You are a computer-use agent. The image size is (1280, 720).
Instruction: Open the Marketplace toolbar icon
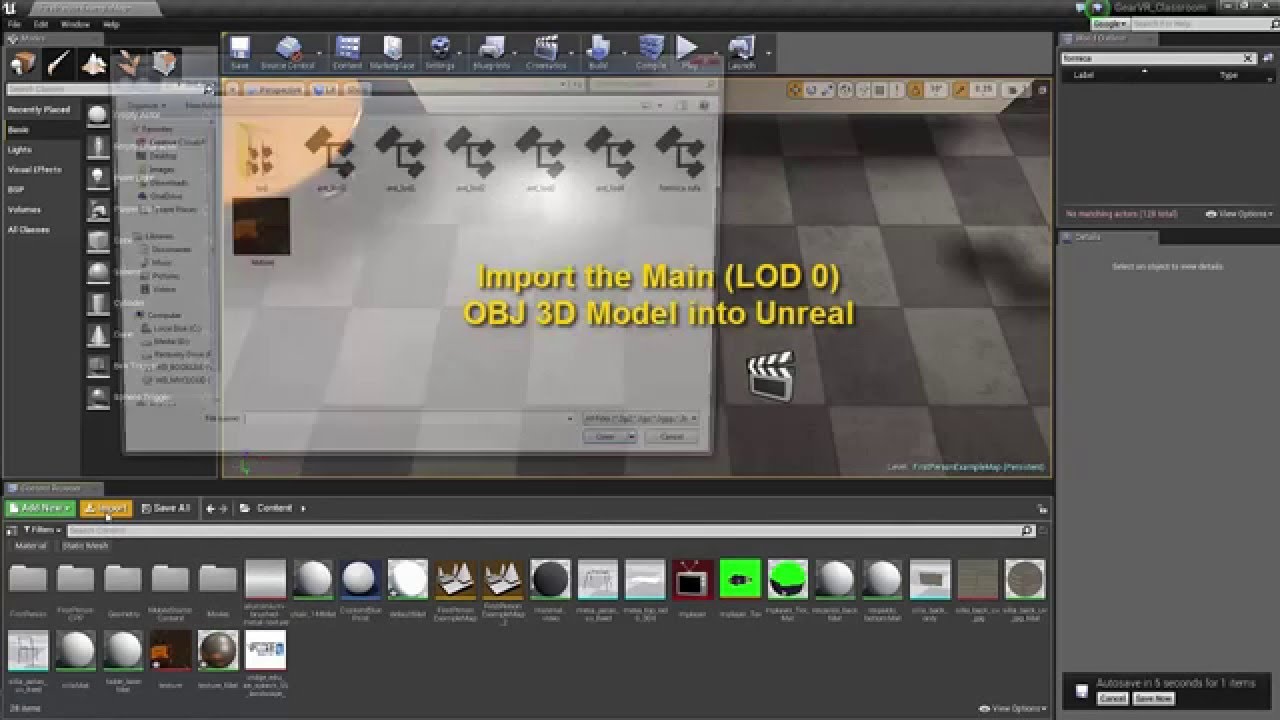click(x=393, y=52)
